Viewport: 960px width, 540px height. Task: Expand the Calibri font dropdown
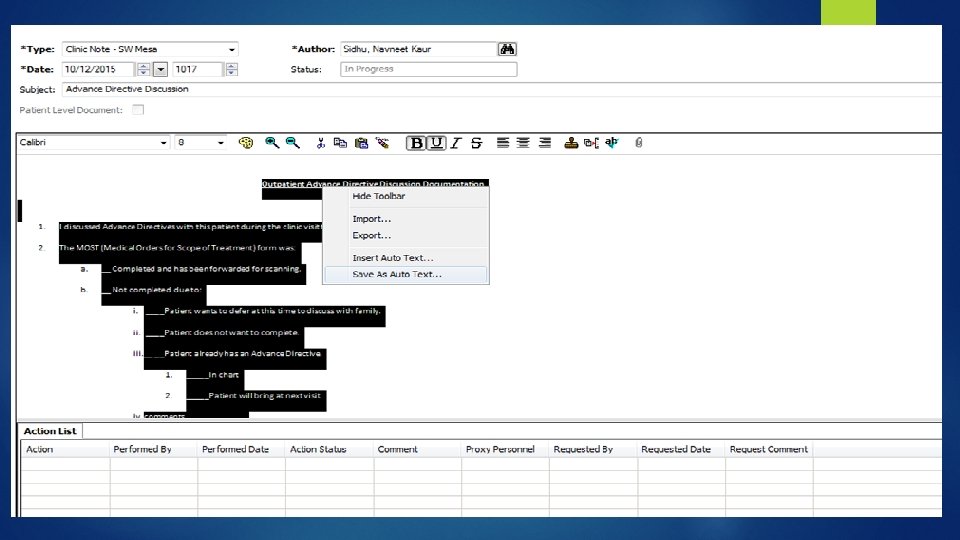coord(163,143)
